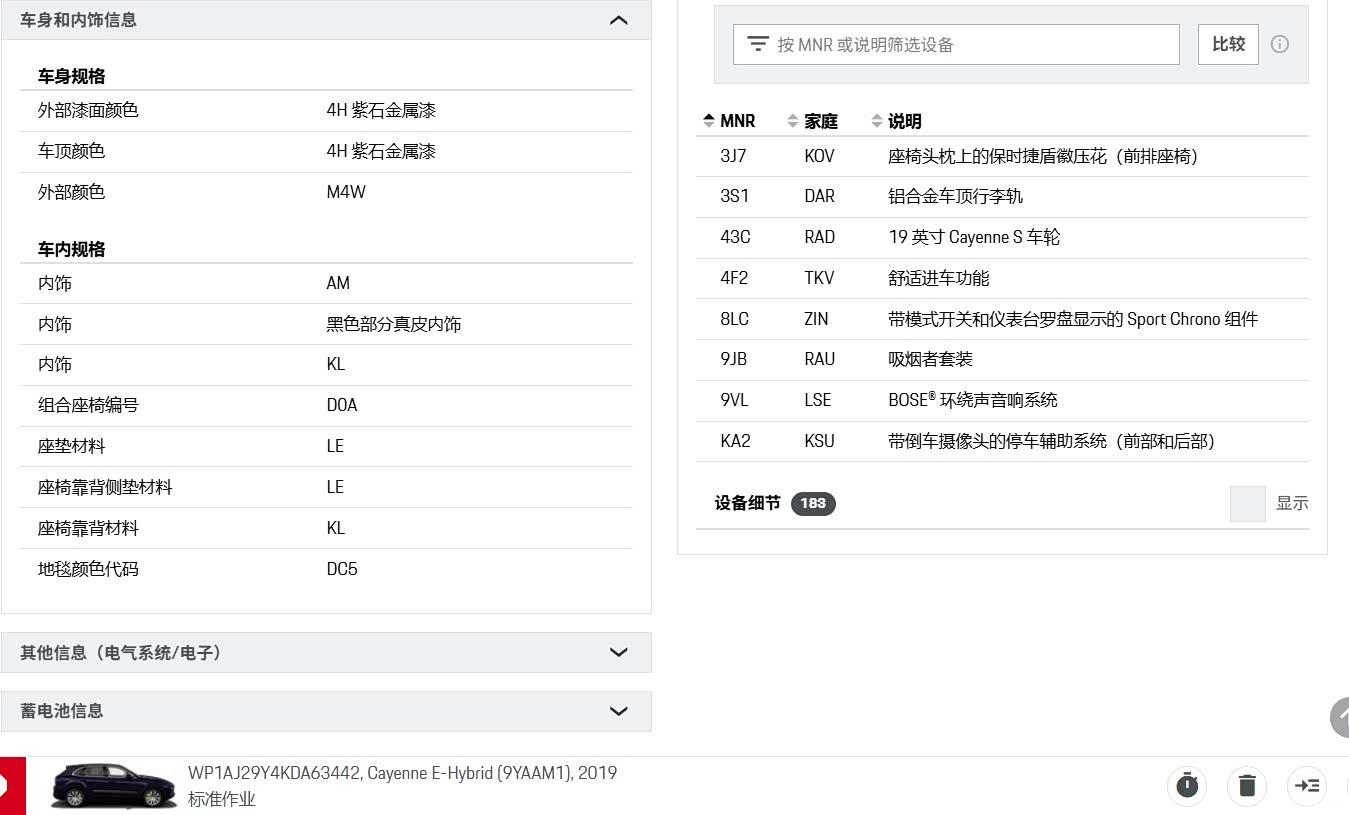The image size is (1349, 815).
Task: Click the arrow list icon at bottom right
Action: click(x=1307, y=785)
